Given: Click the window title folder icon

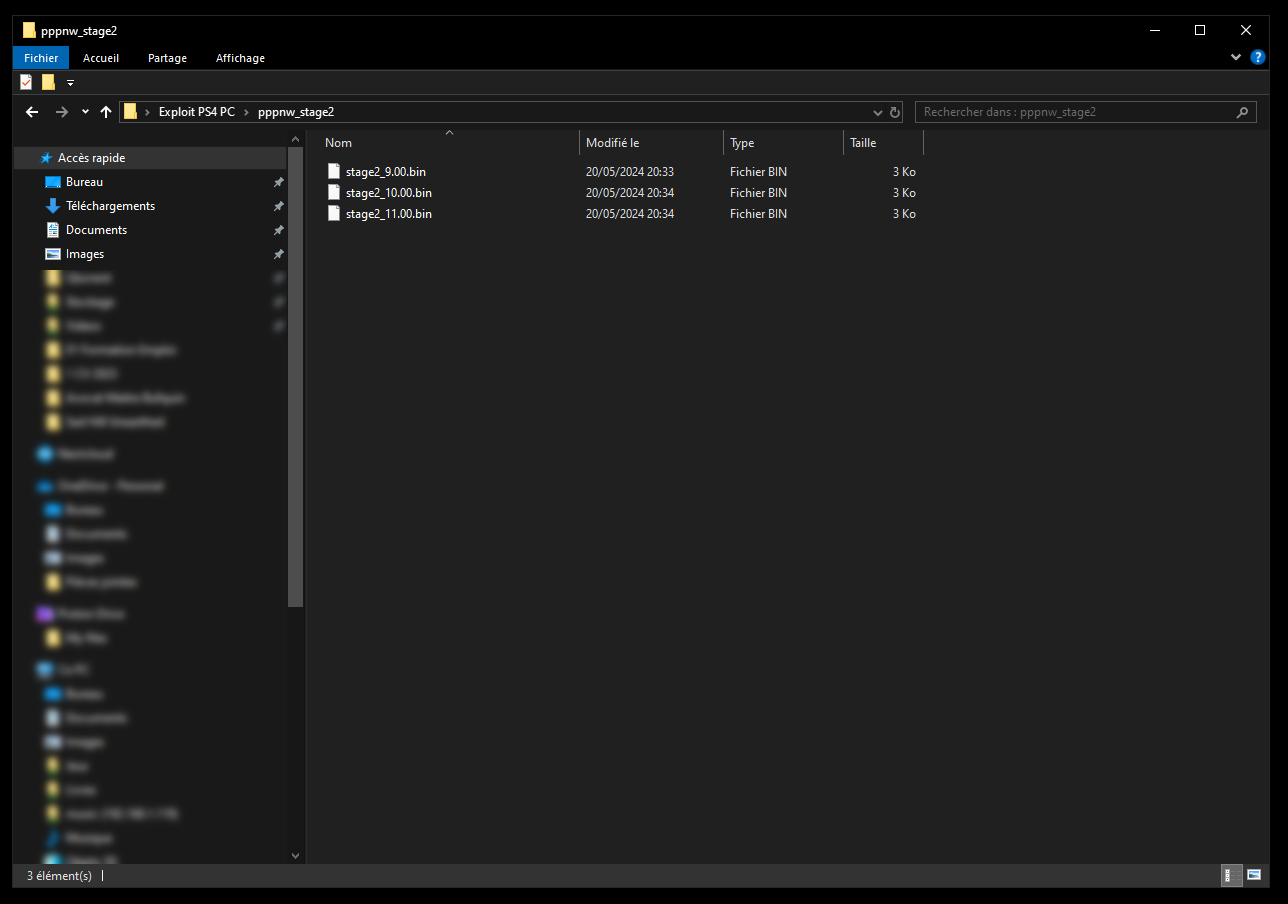Looking at the screenshot, I should (29, 30).
